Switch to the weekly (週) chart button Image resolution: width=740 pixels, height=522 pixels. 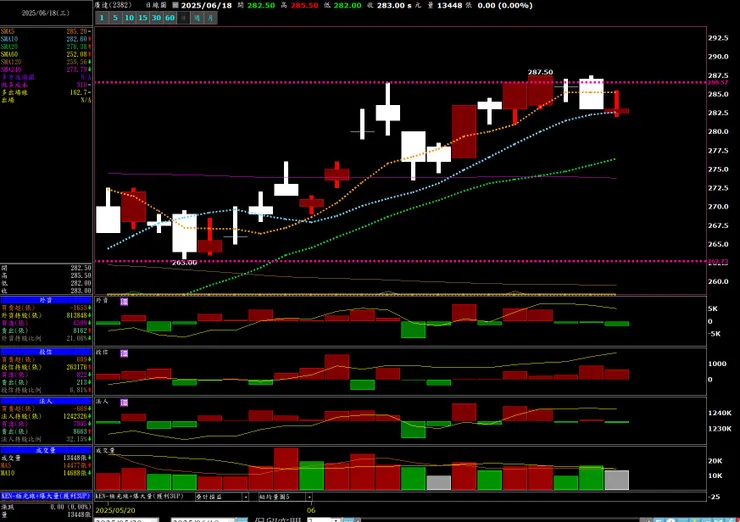[x=197, y=18]
